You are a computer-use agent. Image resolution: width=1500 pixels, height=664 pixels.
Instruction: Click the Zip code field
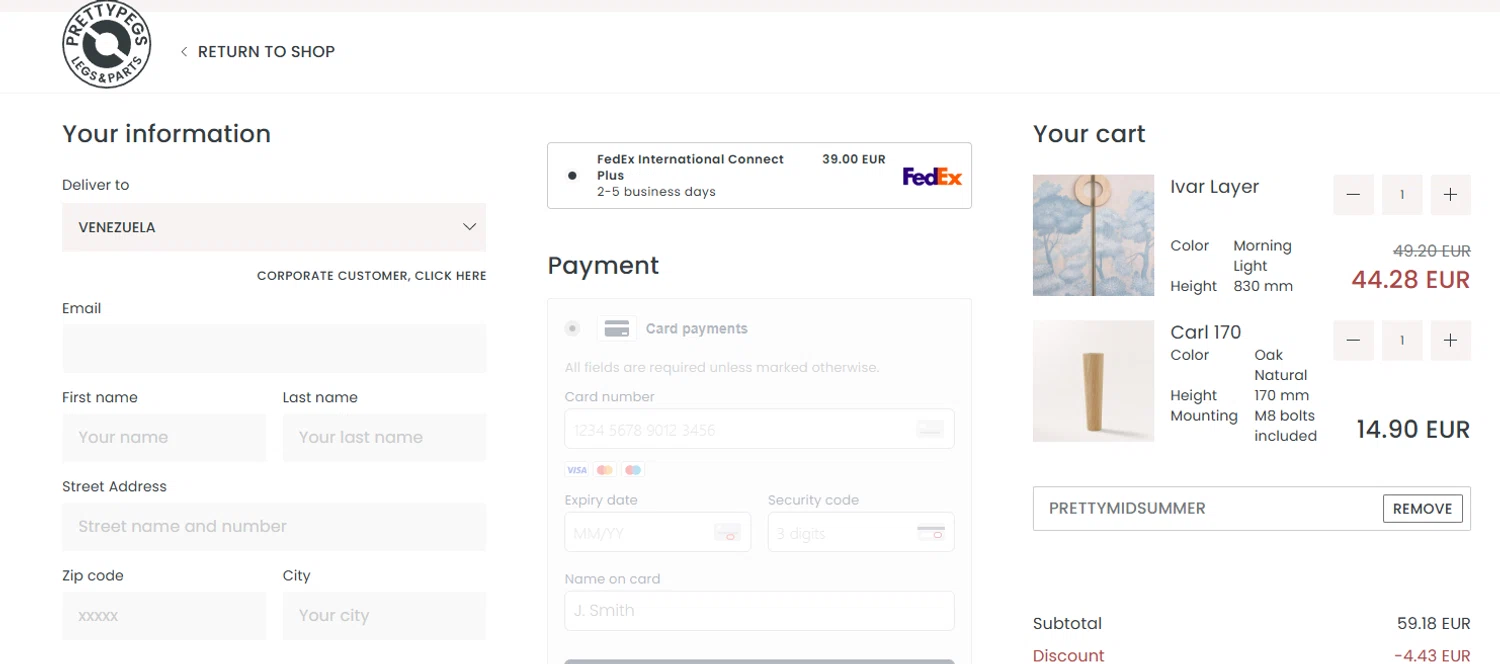click(164, 616)
